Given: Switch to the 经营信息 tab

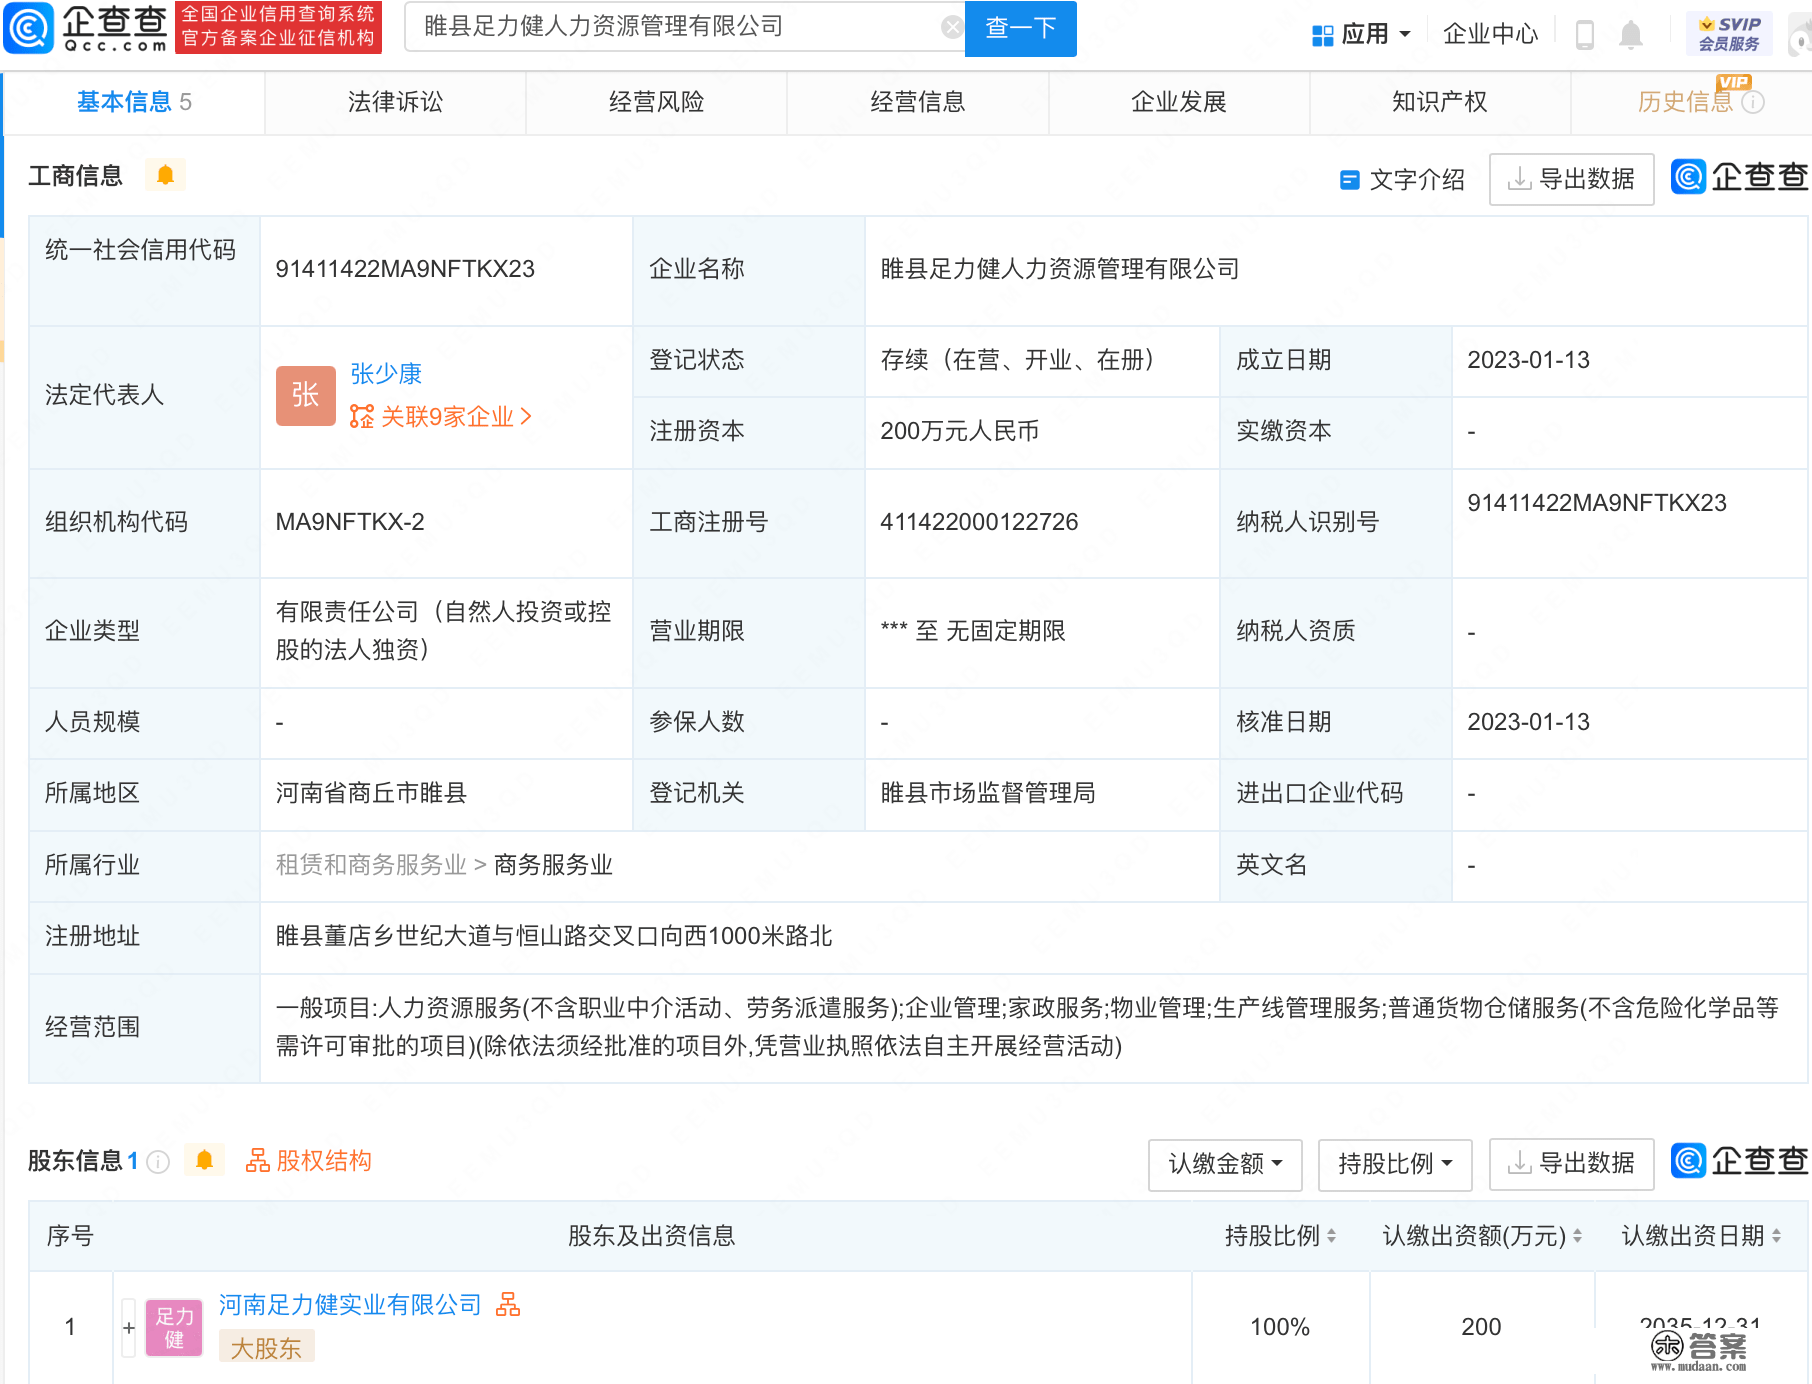Looking at the screenshot, I should click(x=918, y=102).
